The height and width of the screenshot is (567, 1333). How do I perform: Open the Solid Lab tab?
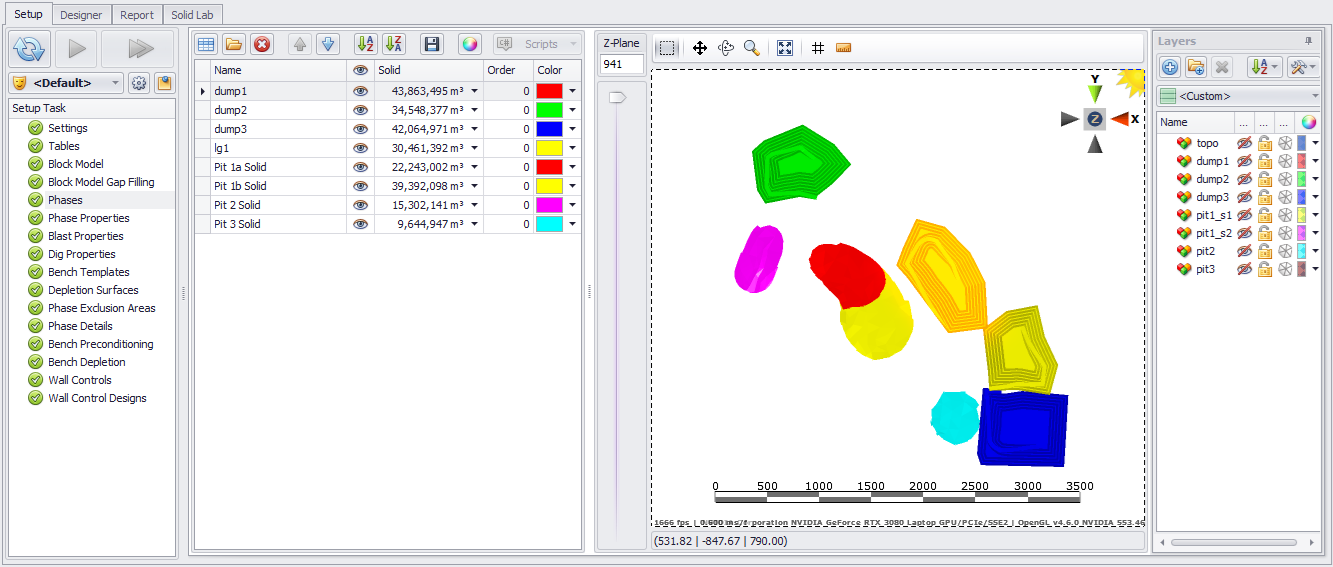[x=193, y=15]
